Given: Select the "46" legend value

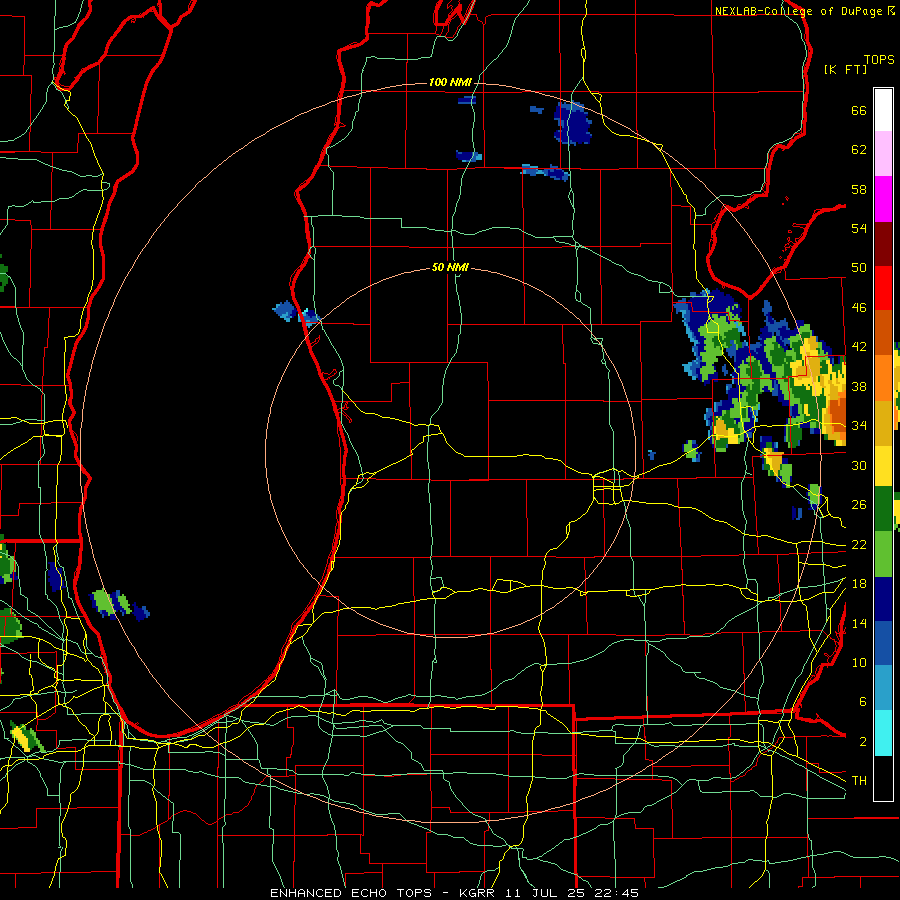Looking at the screenshot, I should [x=859, y=308].
